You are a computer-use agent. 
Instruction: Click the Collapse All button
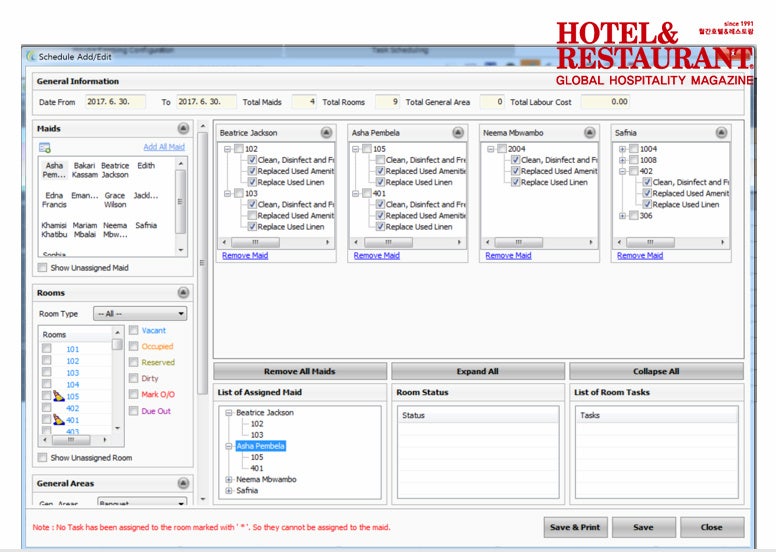[656, 371]
